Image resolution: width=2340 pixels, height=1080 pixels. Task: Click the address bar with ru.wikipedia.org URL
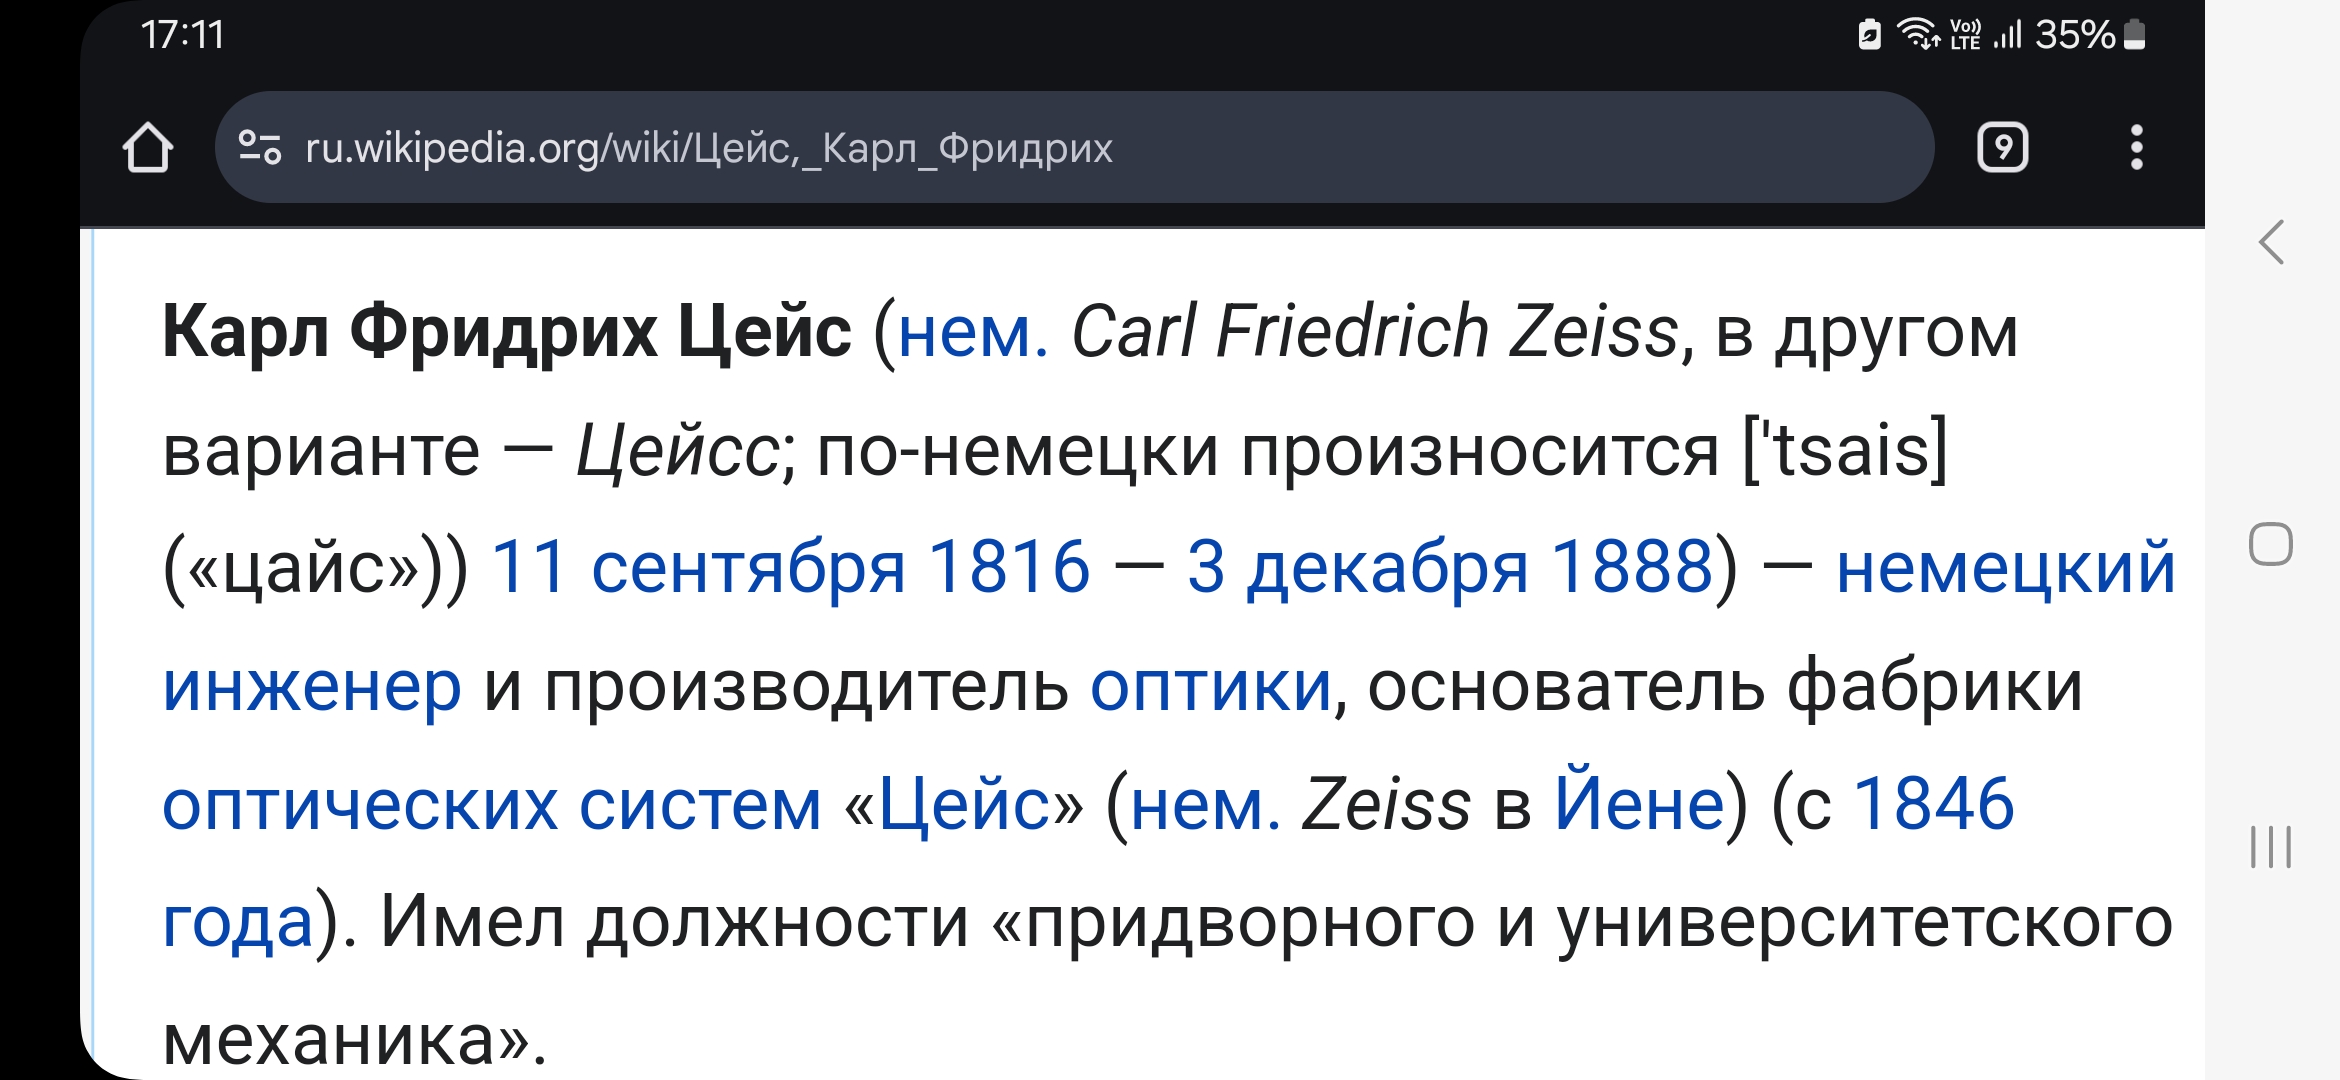(1074, 148)
